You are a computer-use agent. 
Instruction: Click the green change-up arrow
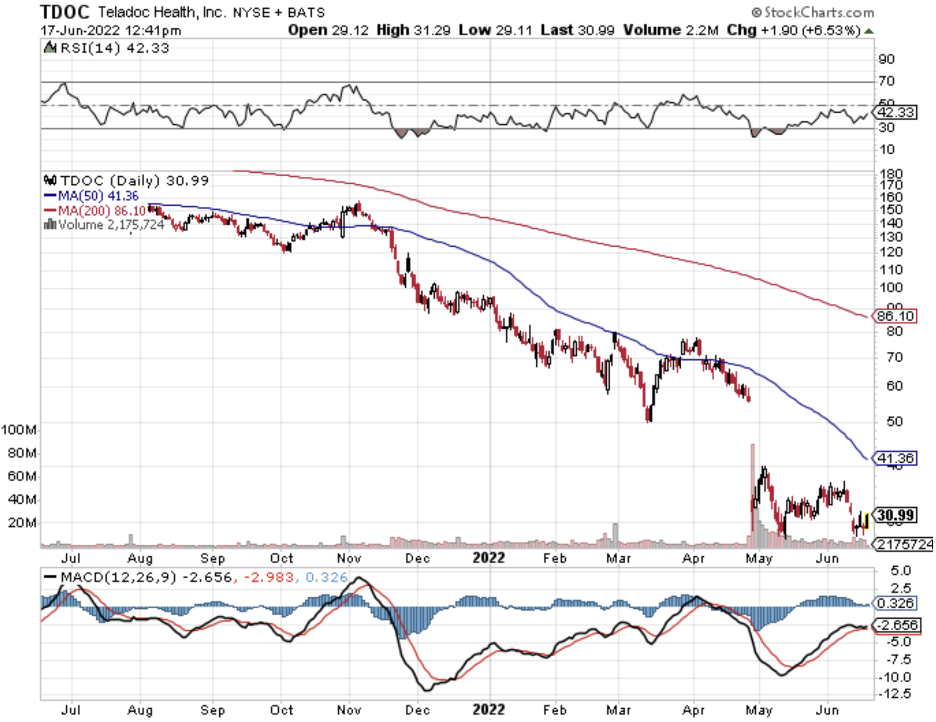point(869,30)
